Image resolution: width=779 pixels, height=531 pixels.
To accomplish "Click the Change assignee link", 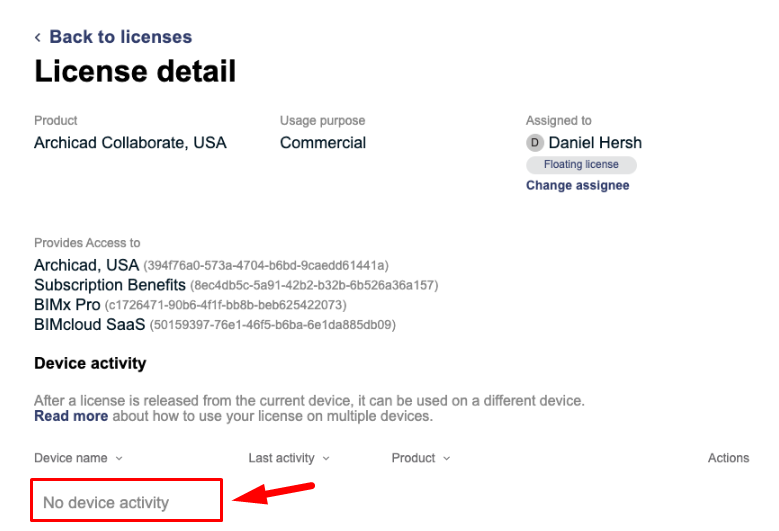I will coord(577,185).
